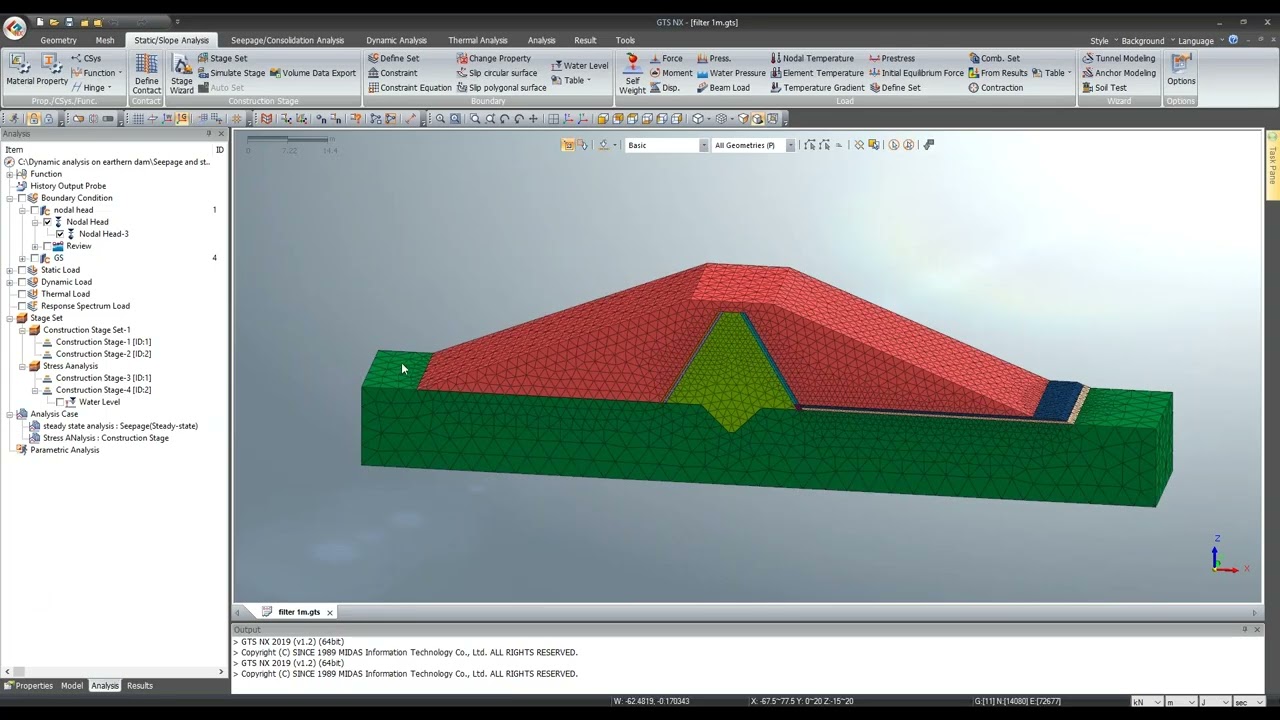Toggle the Review checkbox
Image resolution: width=1280 pixels, height=720 pixels.
pos(46,246)
